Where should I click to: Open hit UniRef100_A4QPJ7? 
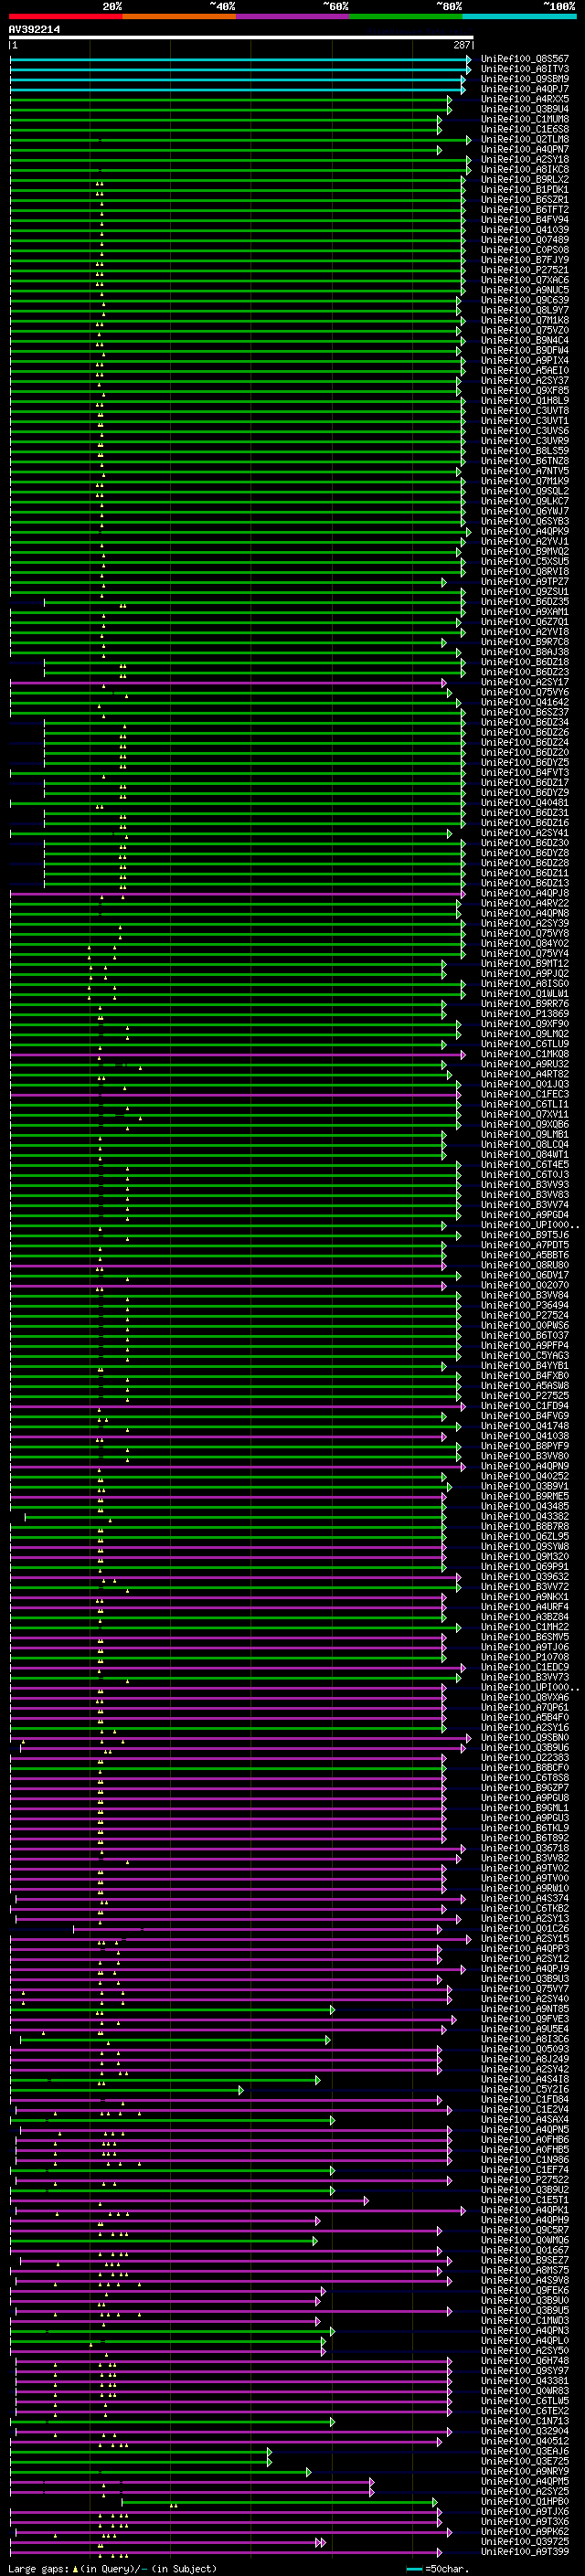point(525,89)
